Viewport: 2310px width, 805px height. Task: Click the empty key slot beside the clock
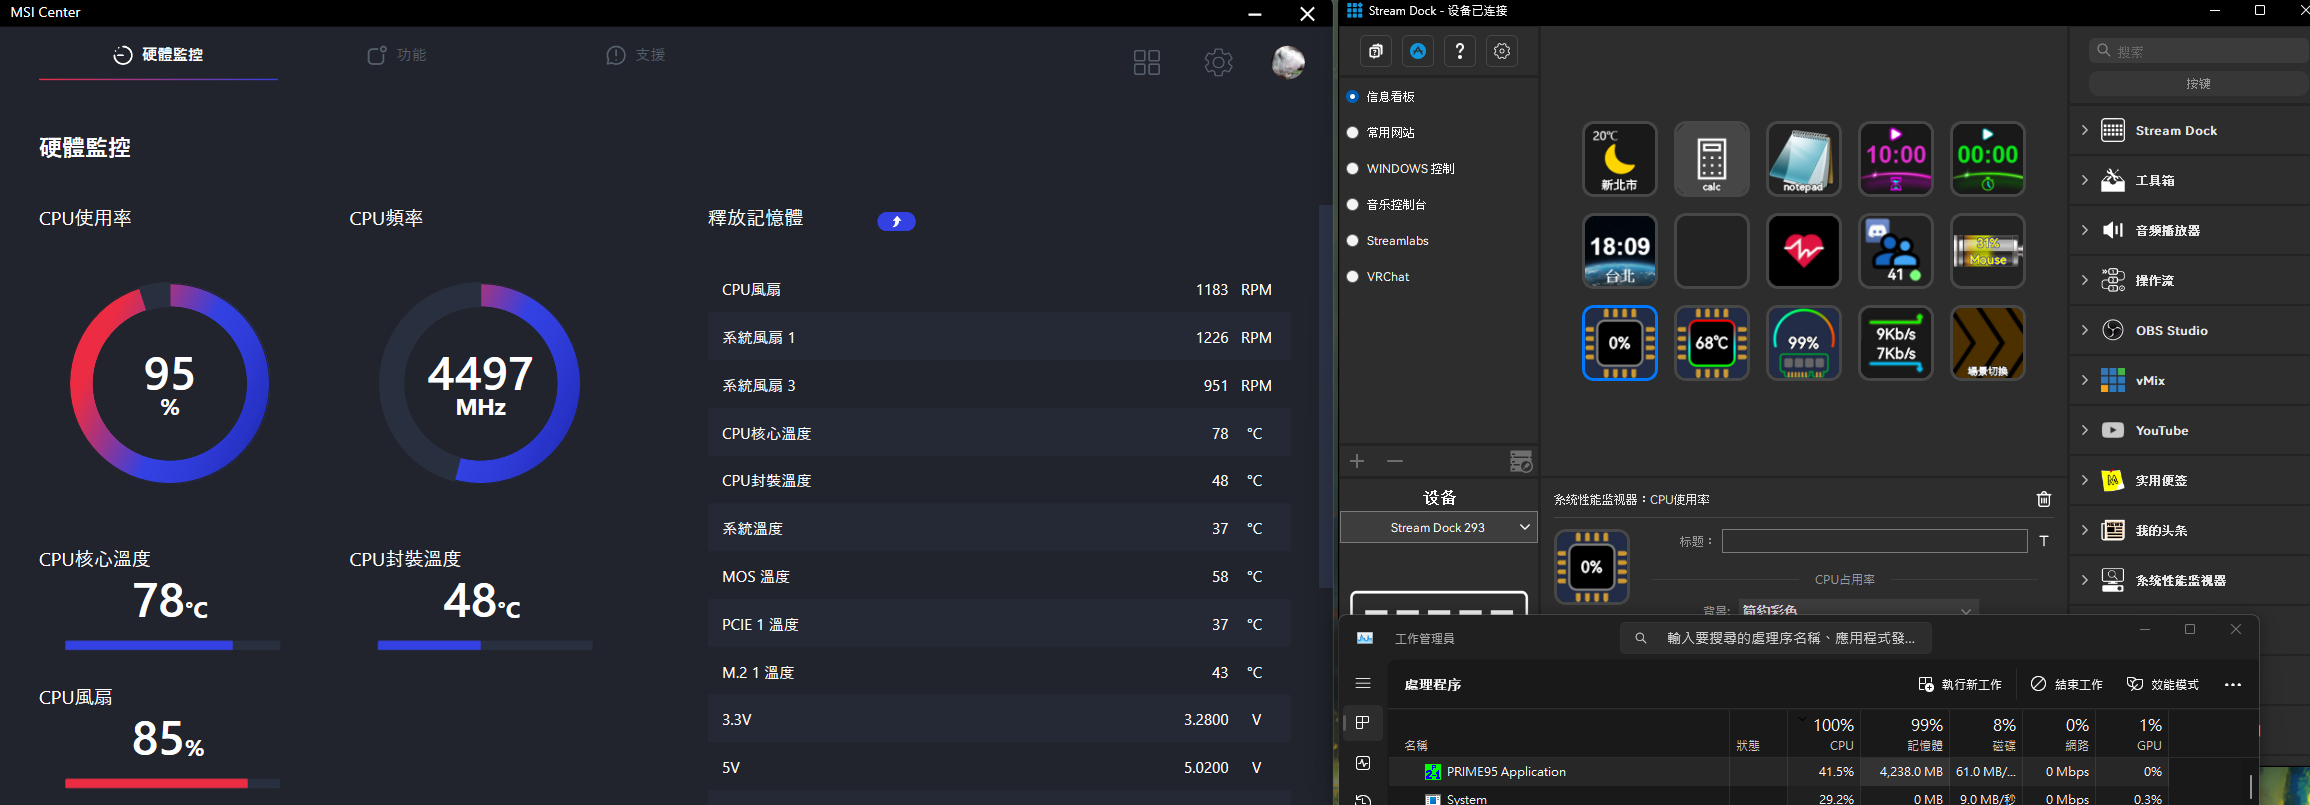coord(1711,251)
